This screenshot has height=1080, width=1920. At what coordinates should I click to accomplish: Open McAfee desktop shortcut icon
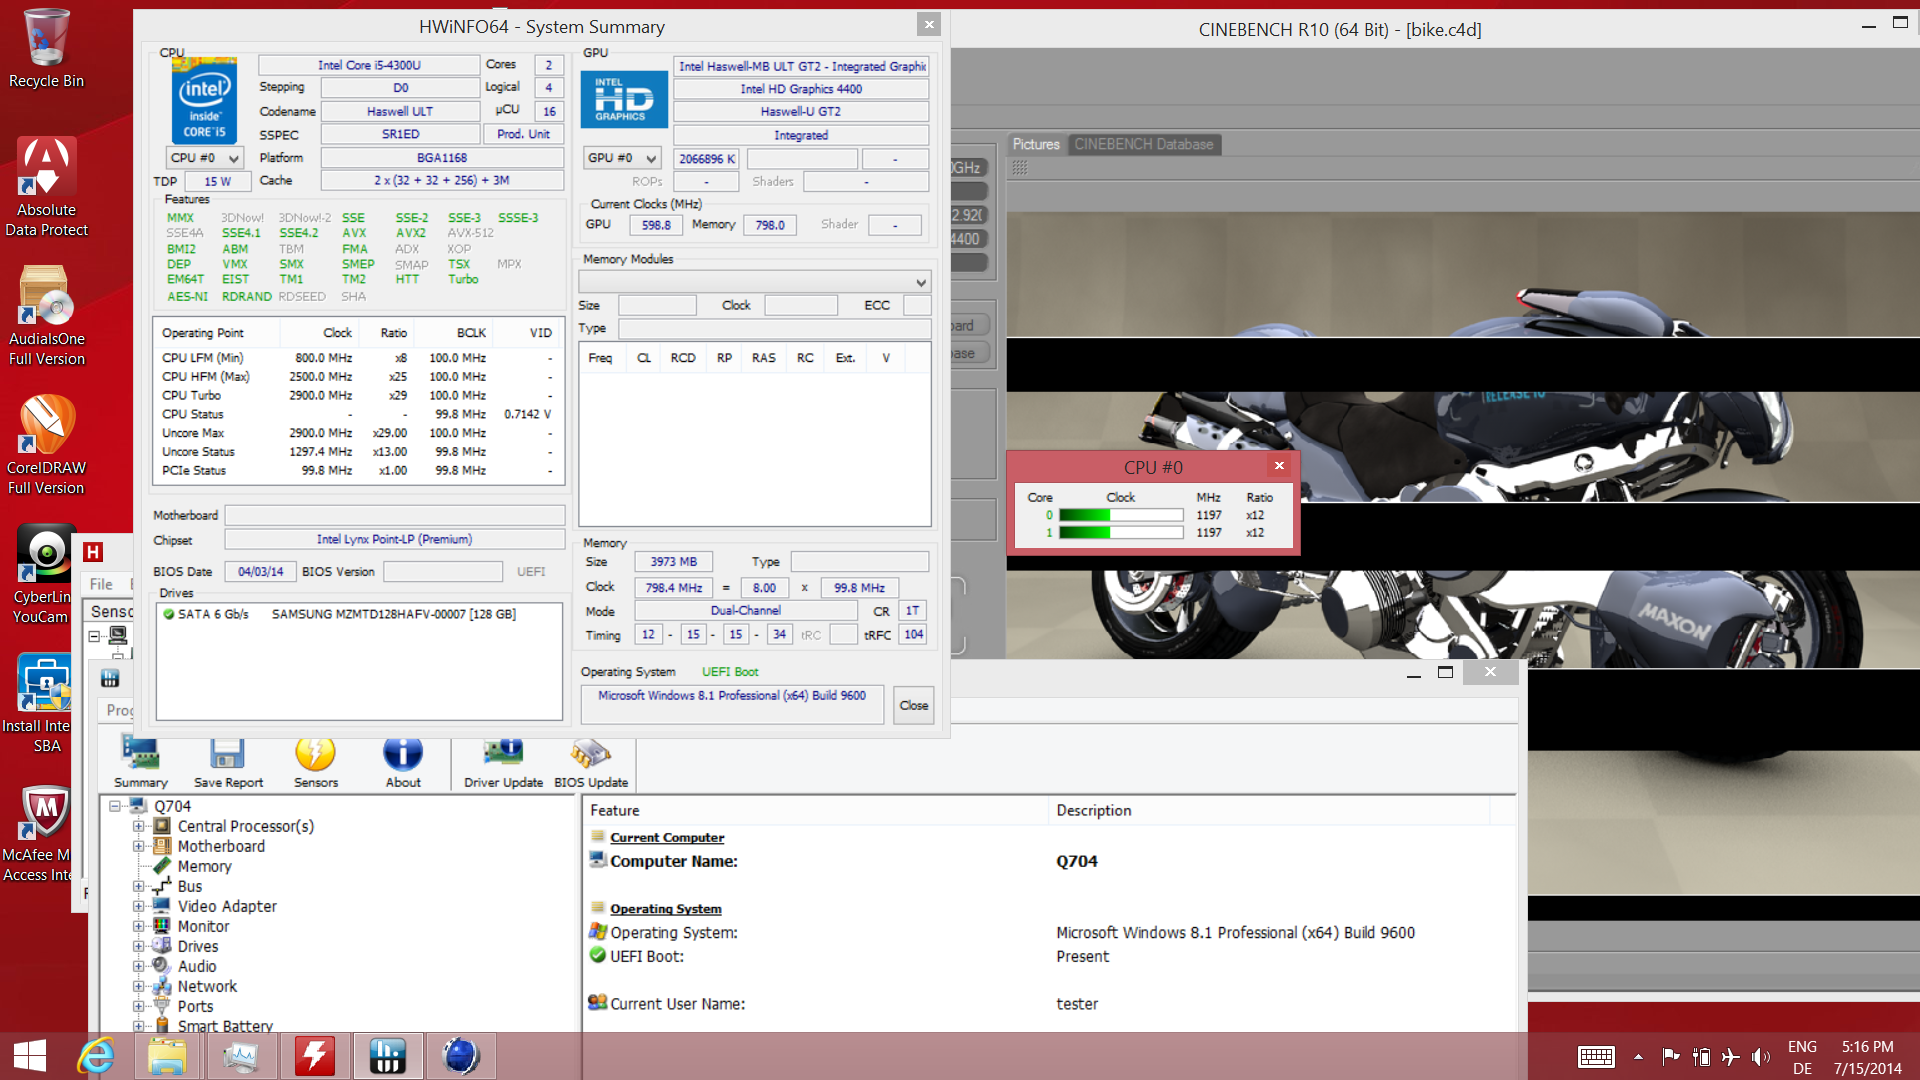(40, 832)
